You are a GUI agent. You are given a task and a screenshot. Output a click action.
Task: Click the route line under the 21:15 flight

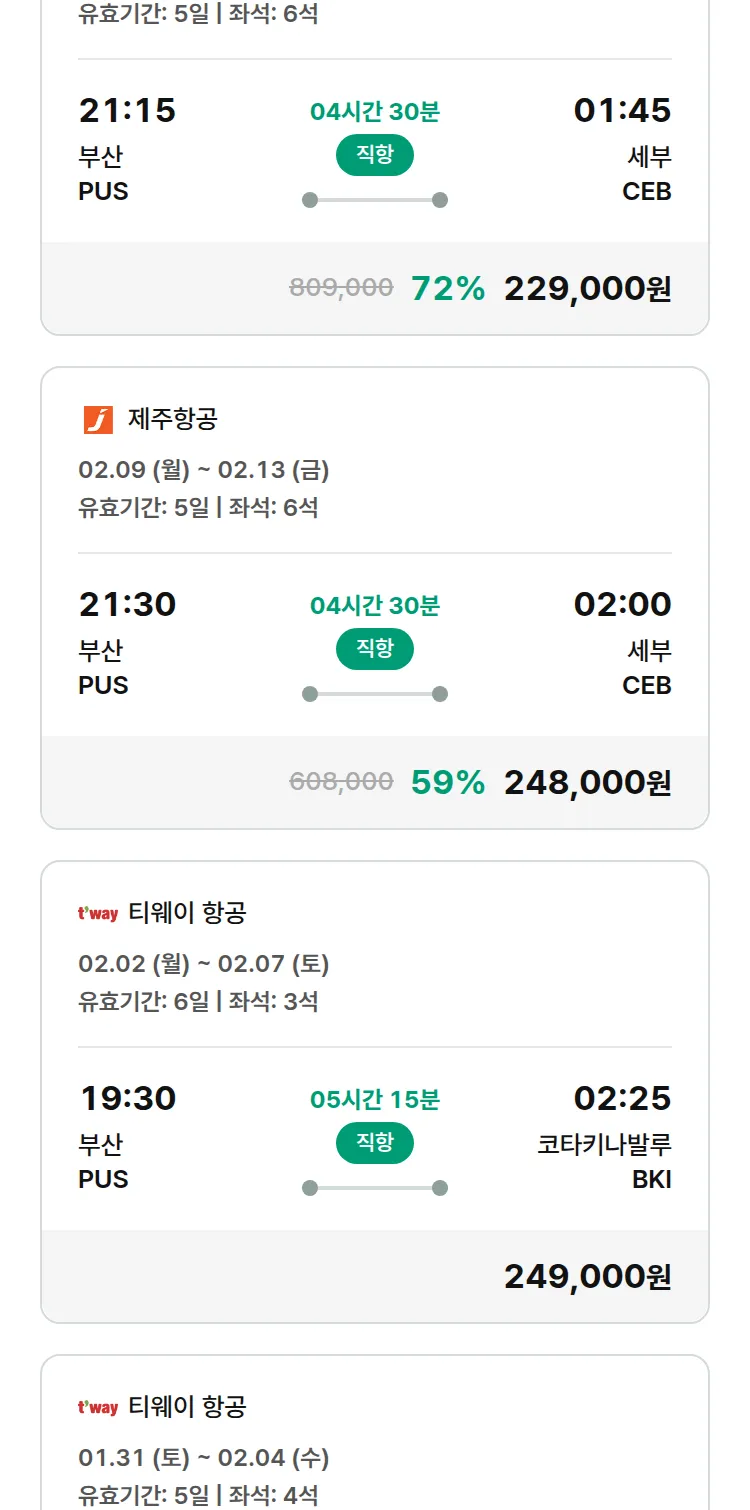pyautogui.click(x=374, y=200)
